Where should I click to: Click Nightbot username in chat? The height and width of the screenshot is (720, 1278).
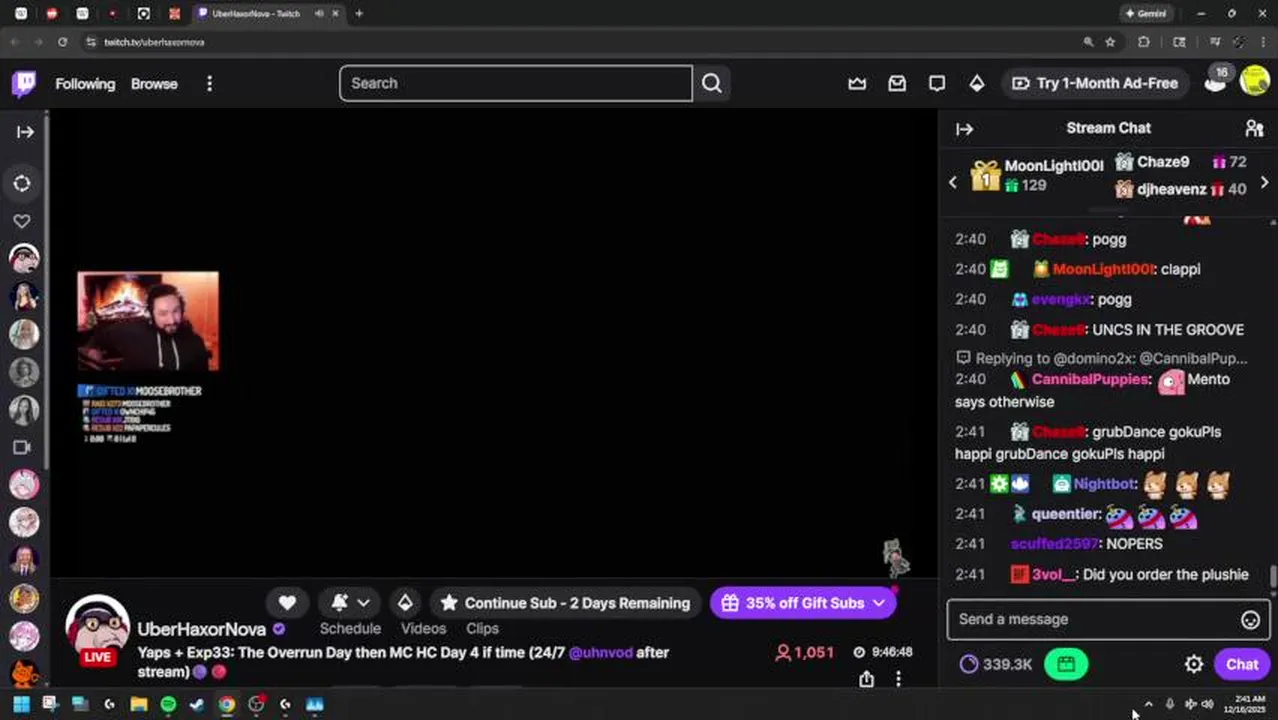pos(1104,483)
